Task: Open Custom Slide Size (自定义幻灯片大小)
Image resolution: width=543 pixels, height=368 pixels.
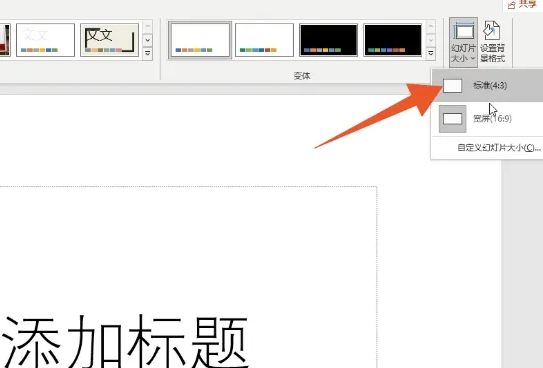Action: pos(499,148)
